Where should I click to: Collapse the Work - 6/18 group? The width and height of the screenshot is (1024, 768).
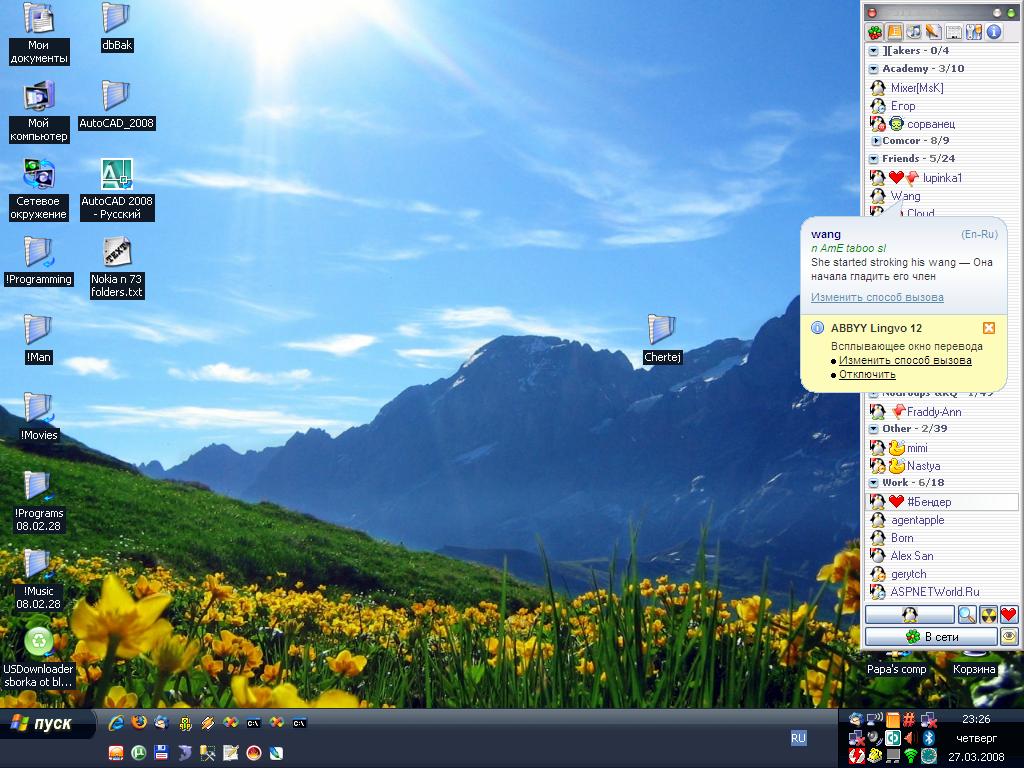click(x=874, y=483)
